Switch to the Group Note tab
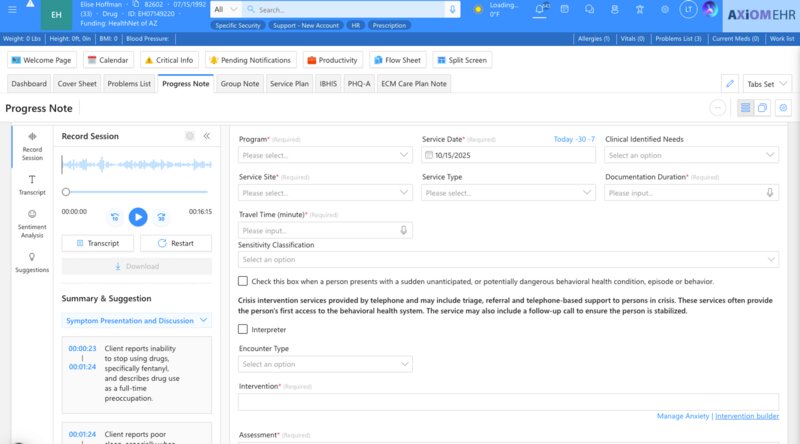The width and height of the screenshot is (800, 444). point(240,84)
